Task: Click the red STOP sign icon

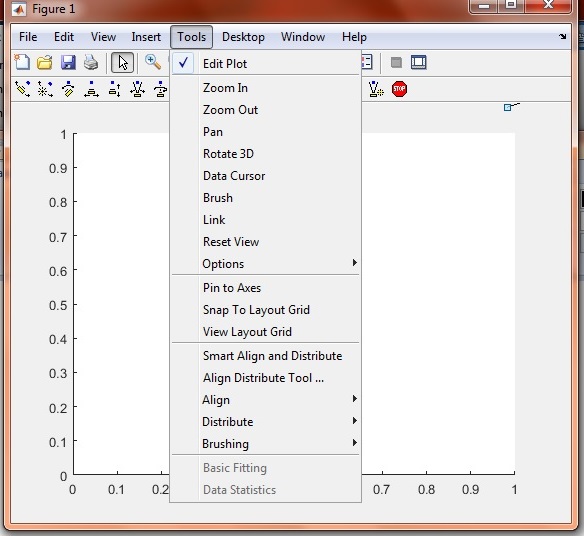Action: tap(399, 89)
